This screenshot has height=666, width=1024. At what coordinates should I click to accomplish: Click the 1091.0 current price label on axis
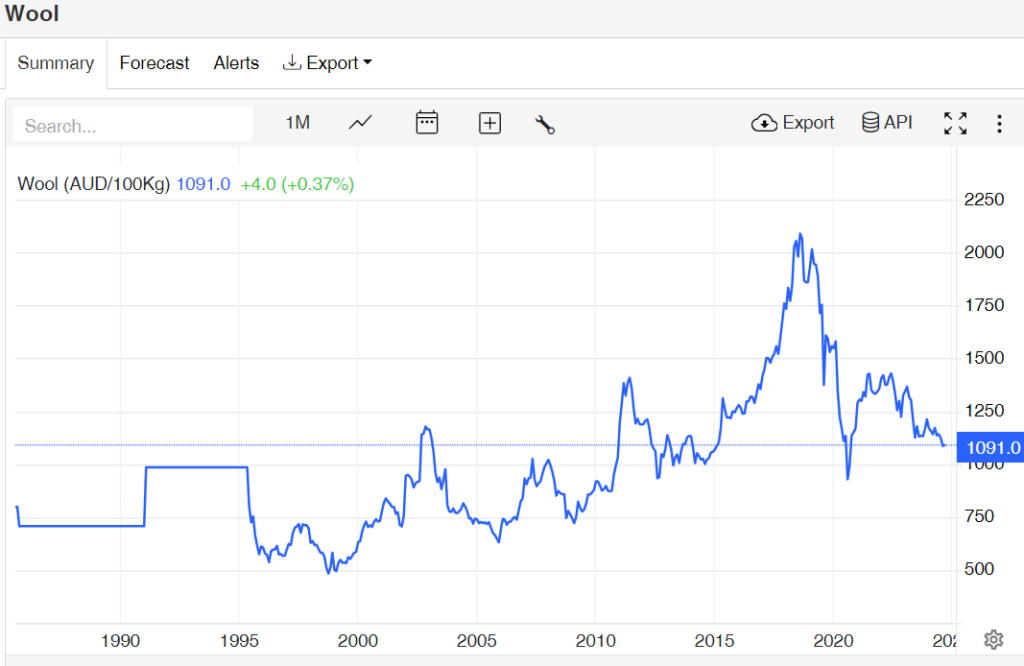[991, 447]
